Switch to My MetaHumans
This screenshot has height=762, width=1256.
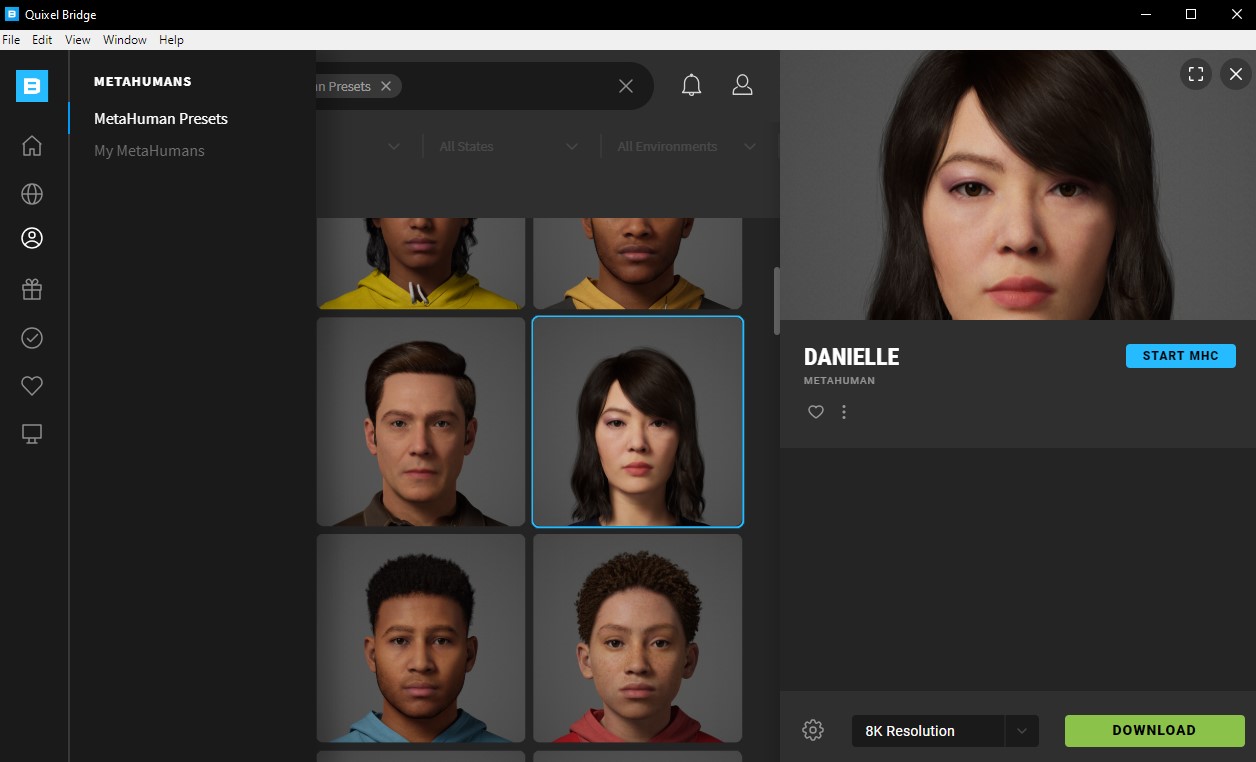coord(148,150)
